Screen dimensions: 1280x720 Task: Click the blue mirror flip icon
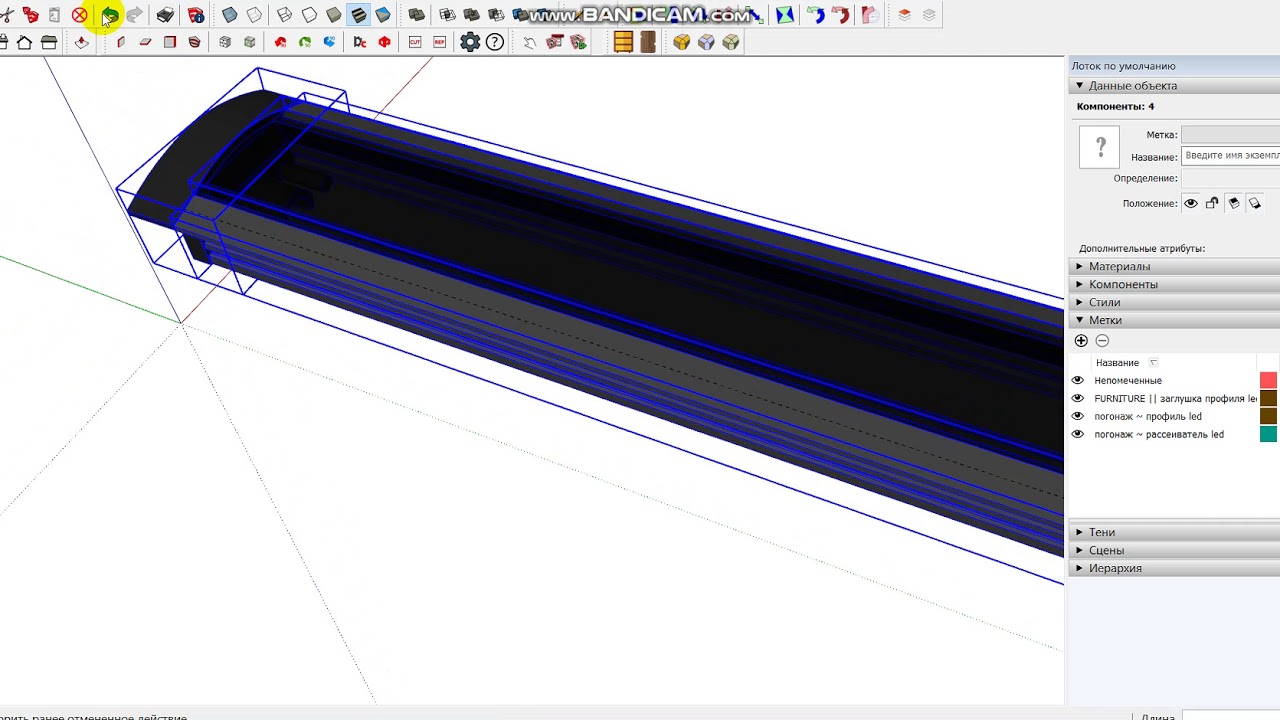pyautogui.click(x=785, y=15)
